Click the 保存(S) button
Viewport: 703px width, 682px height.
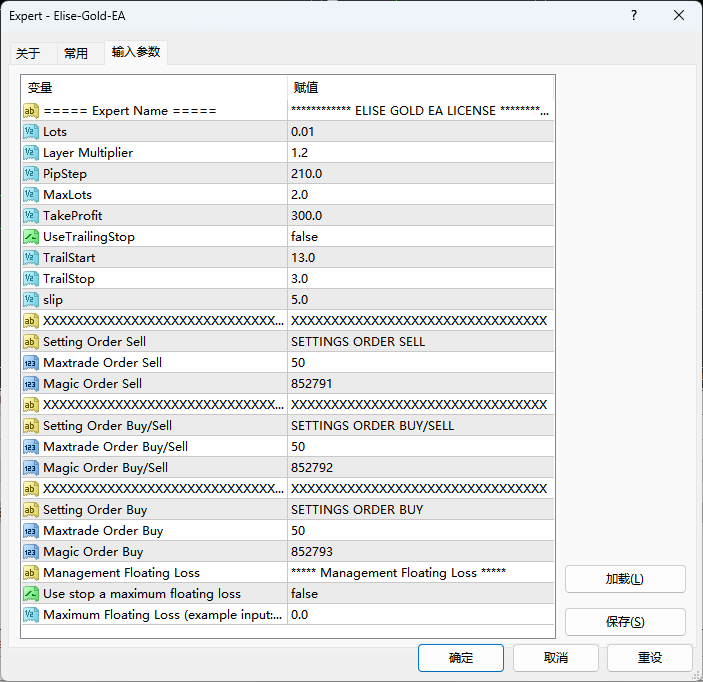625,622
